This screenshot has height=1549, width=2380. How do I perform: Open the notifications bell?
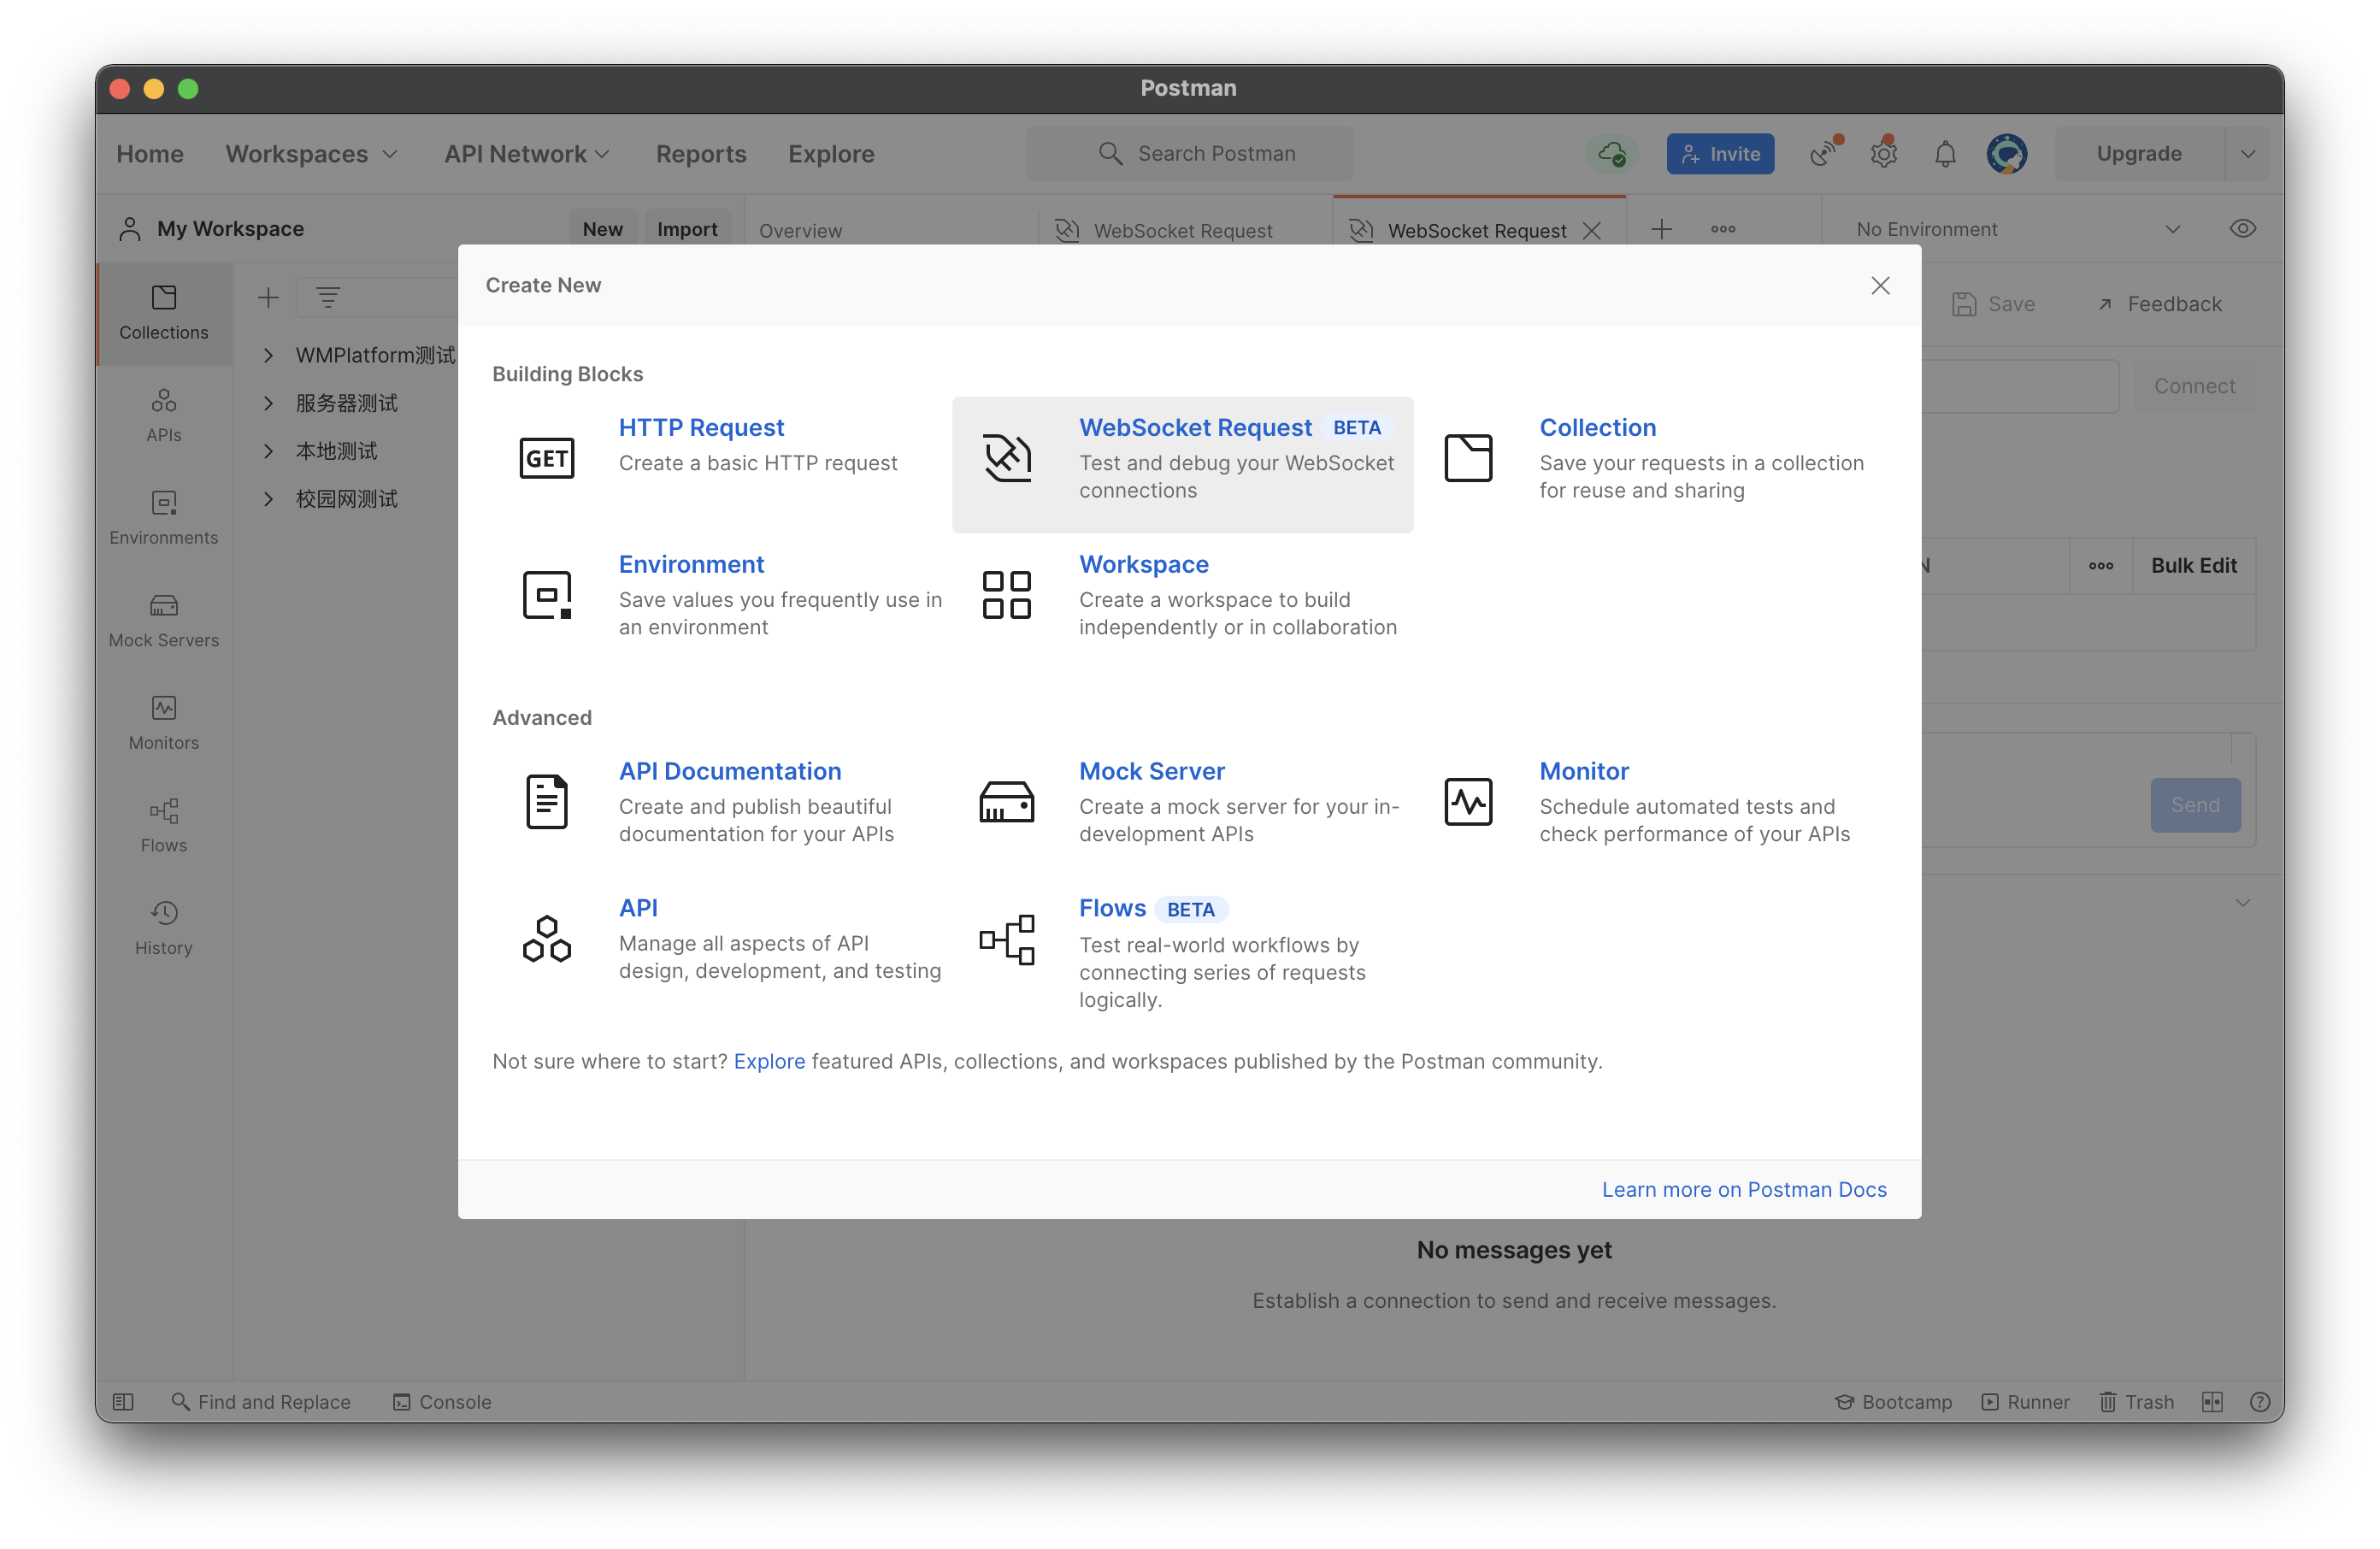(x=1945, y=154)
